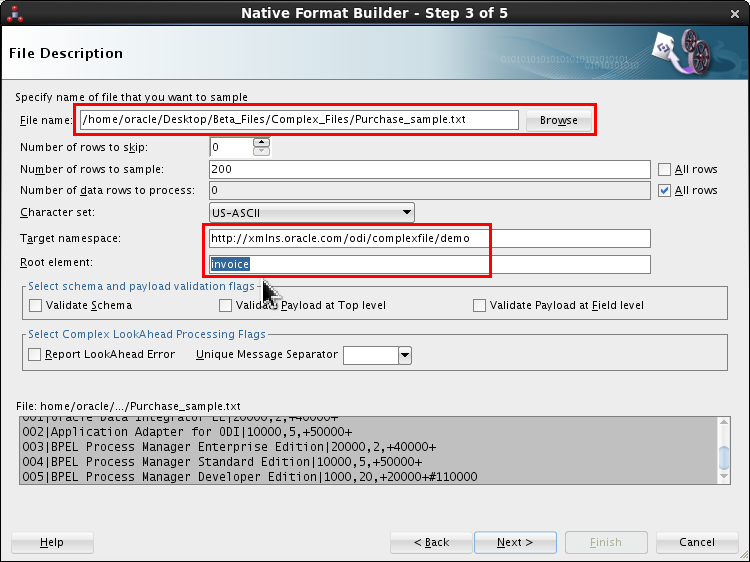Click the Browse button
Screen dimensions: 750x562
tap(558, 120)
